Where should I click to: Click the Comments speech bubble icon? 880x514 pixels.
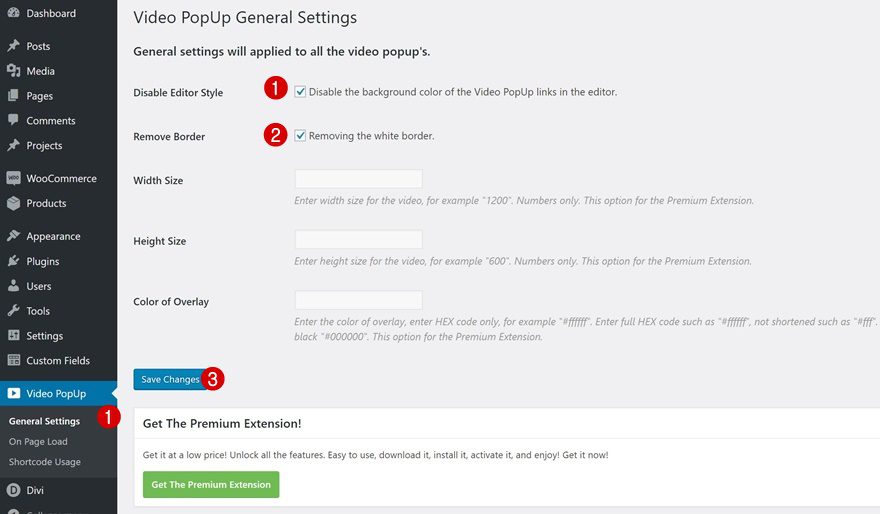point(13,120)
